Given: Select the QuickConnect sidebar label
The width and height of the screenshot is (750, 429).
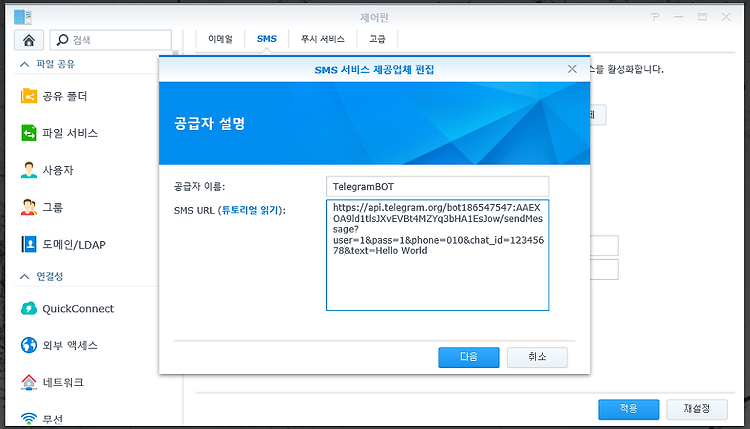Looking at the screenshot, I should point(78,309).
